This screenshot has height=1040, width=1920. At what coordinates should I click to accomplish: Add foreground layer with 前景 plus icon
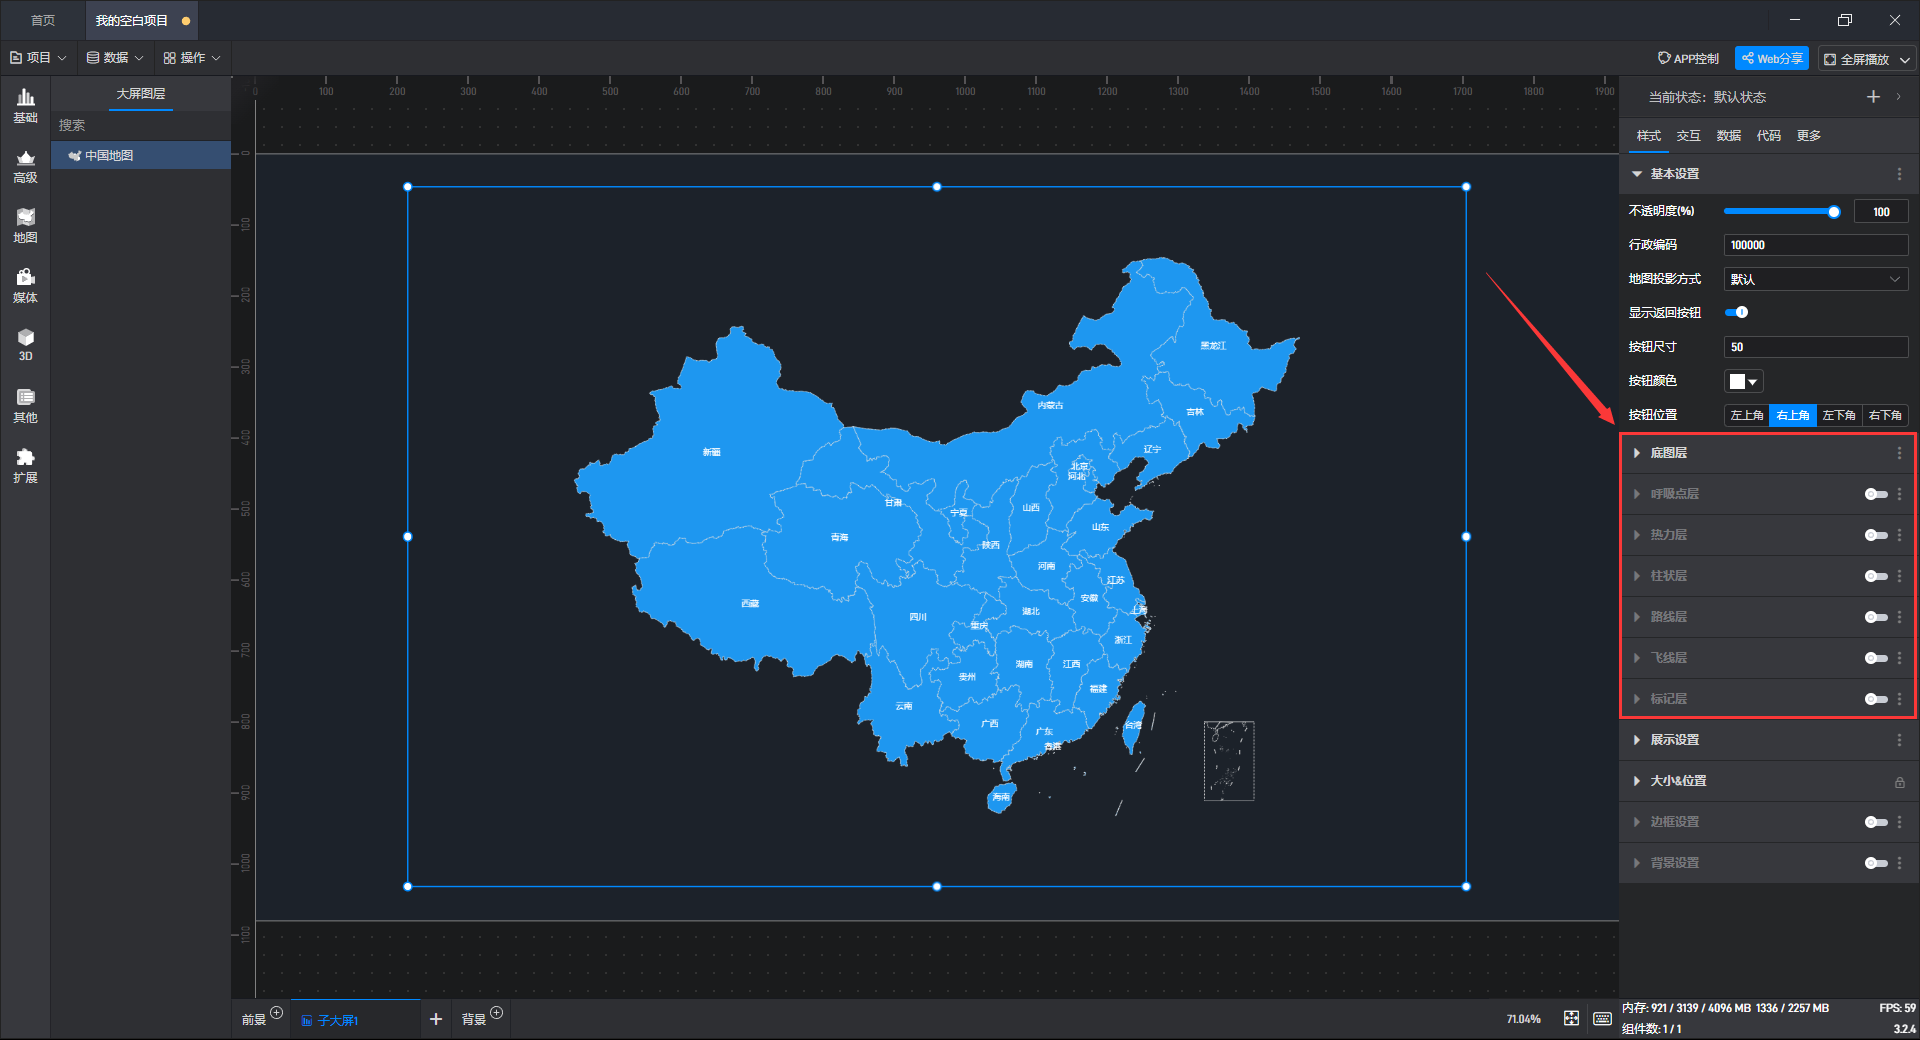click(x=277, y=1012)
